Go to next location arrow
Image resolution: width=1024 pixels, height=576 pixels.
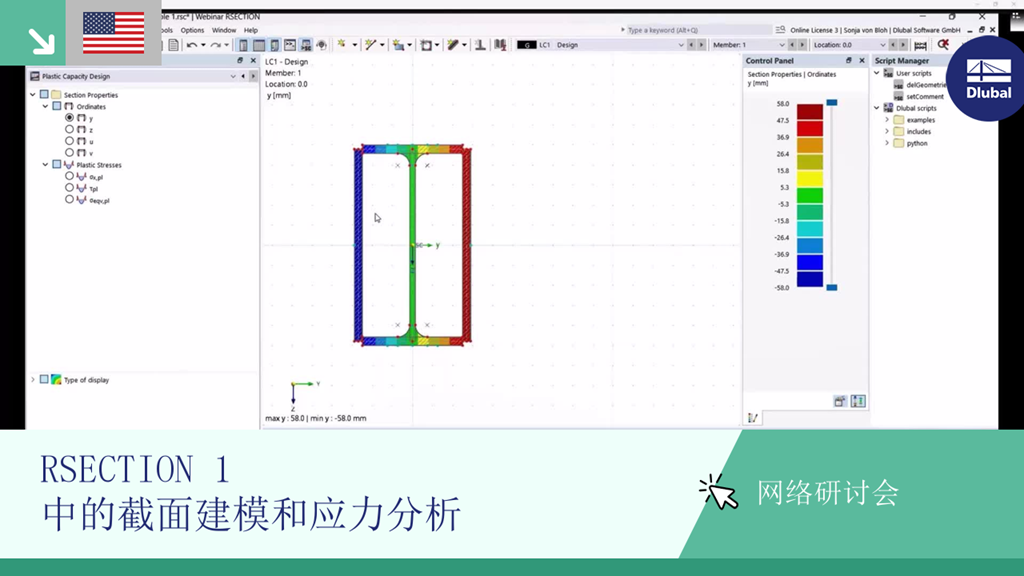click(903, 45)
